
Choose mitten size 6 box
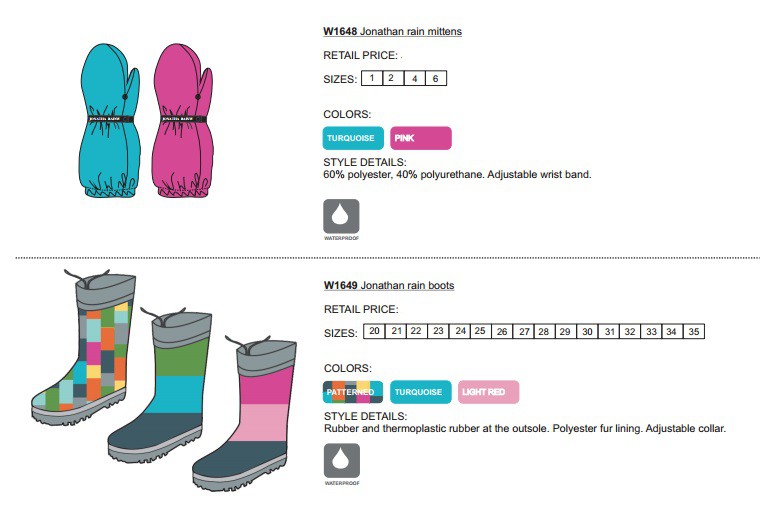[436, 78]
